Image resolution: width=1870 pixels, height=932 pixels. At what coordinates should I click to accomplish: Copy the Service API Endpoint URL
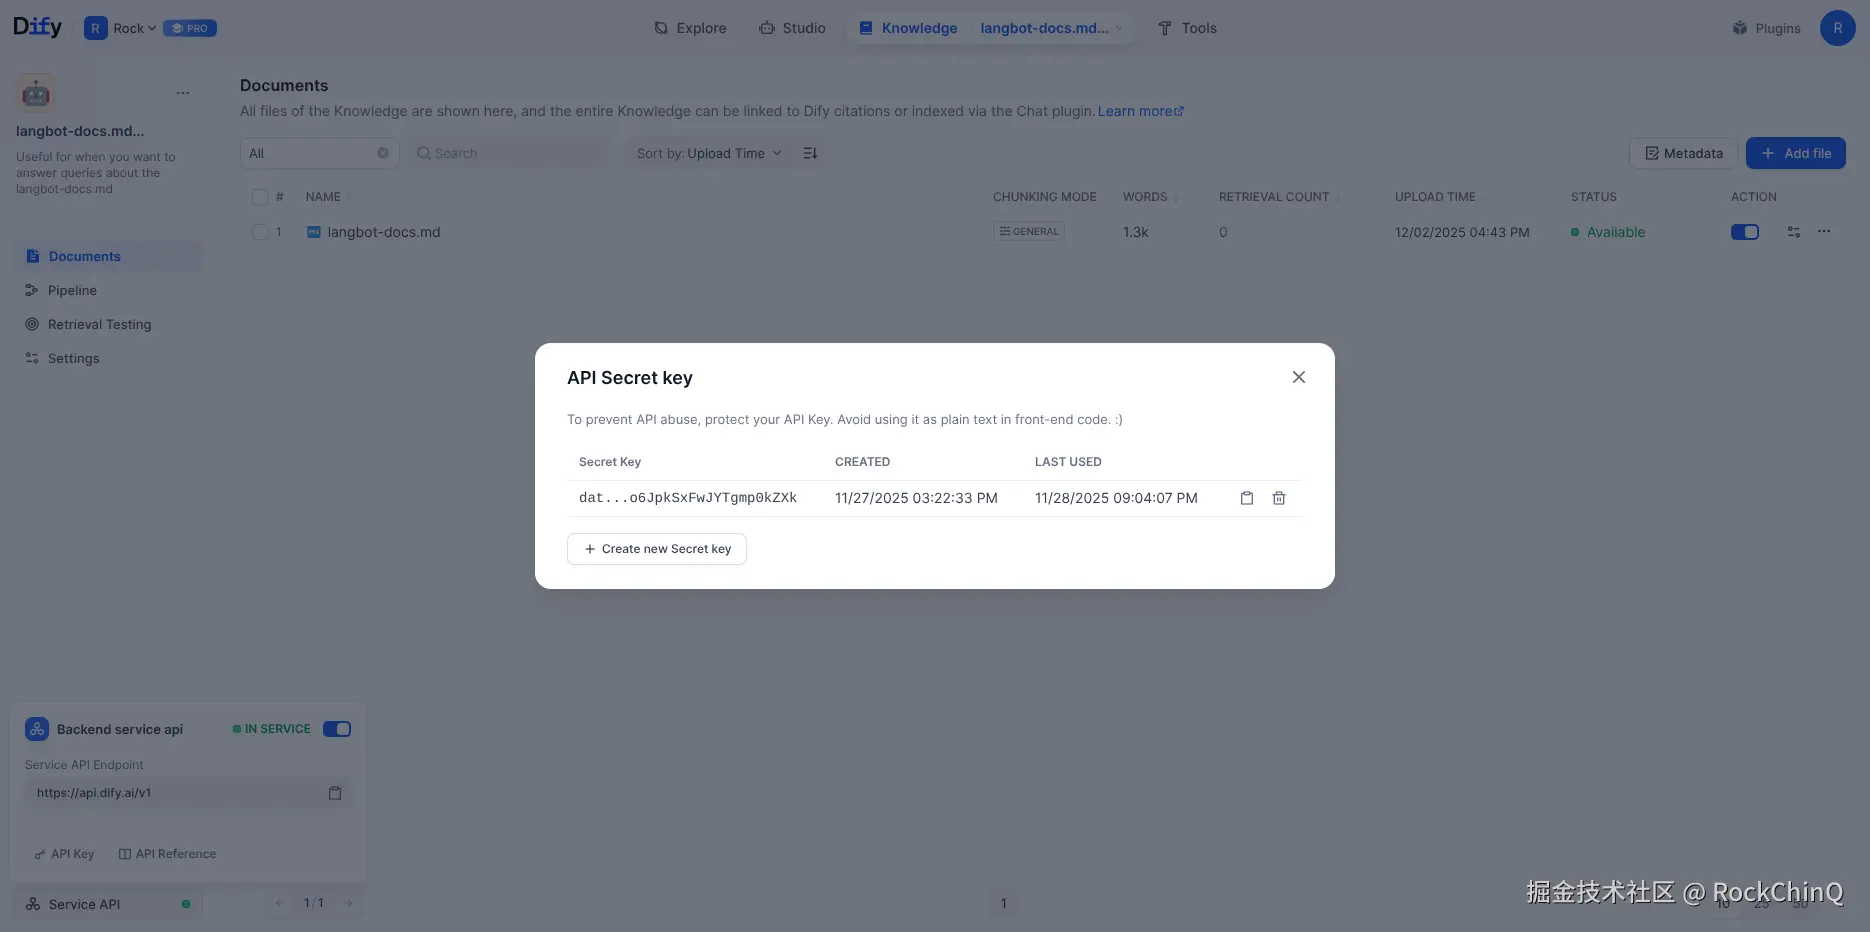pyautogui.click(x=334, y=792)
